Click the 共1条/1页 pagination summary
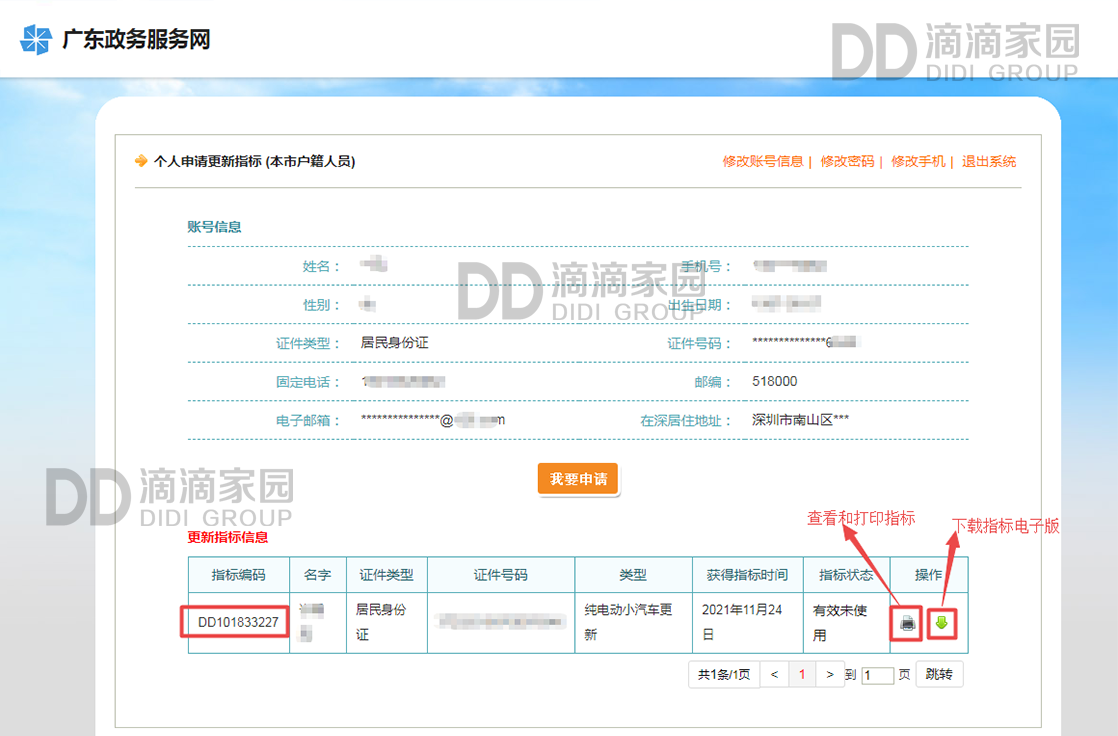 724,674
